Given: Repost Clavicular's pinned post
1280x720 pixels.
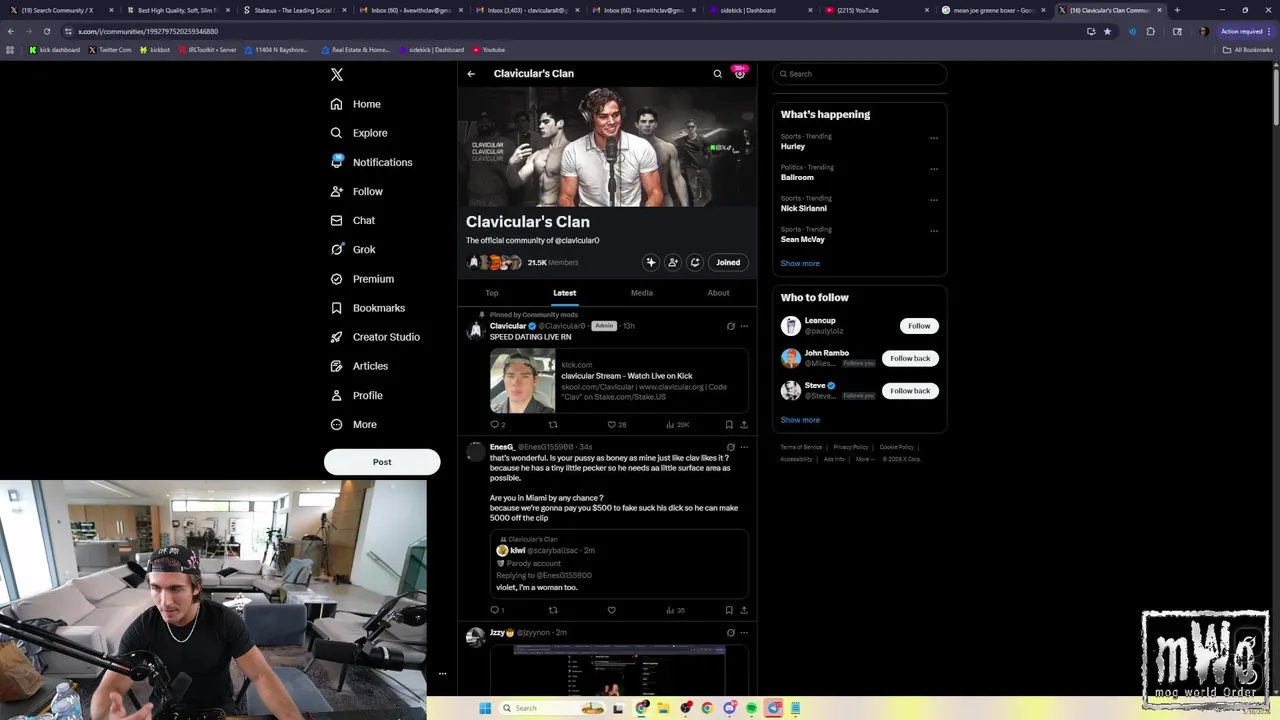Looking at the screenshot, I should pos(553,424).
